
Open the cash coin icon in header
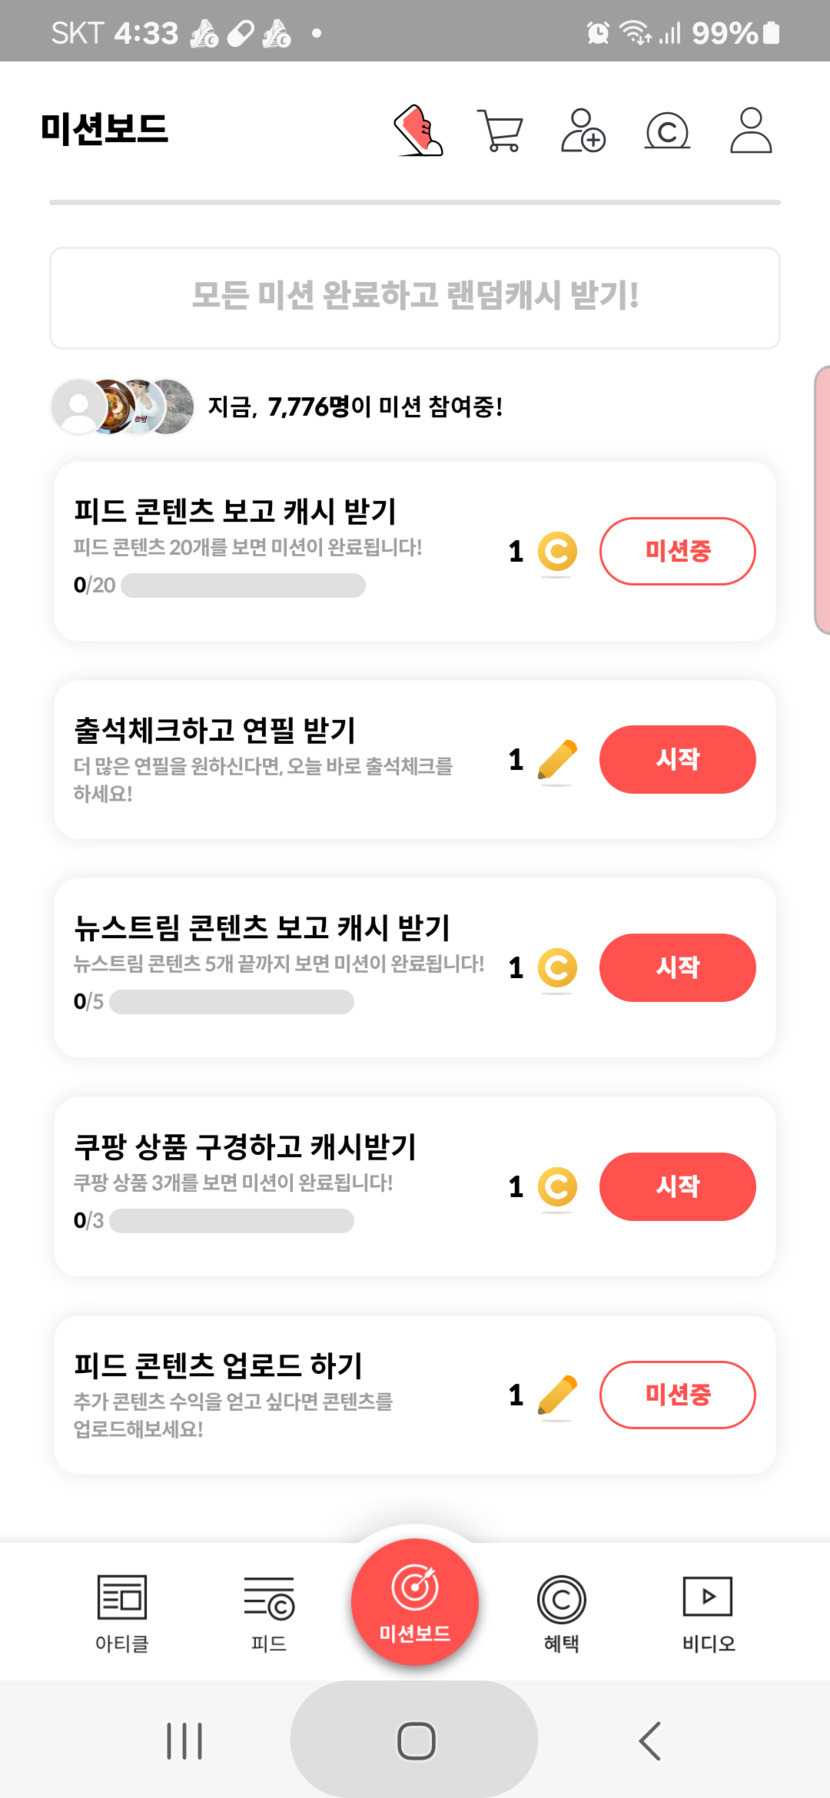(667, 131)
